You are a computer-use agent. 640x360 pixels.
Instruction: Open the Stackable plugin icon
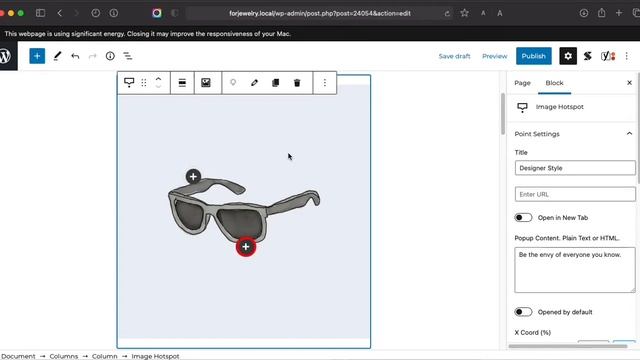[x=587, y=56]
